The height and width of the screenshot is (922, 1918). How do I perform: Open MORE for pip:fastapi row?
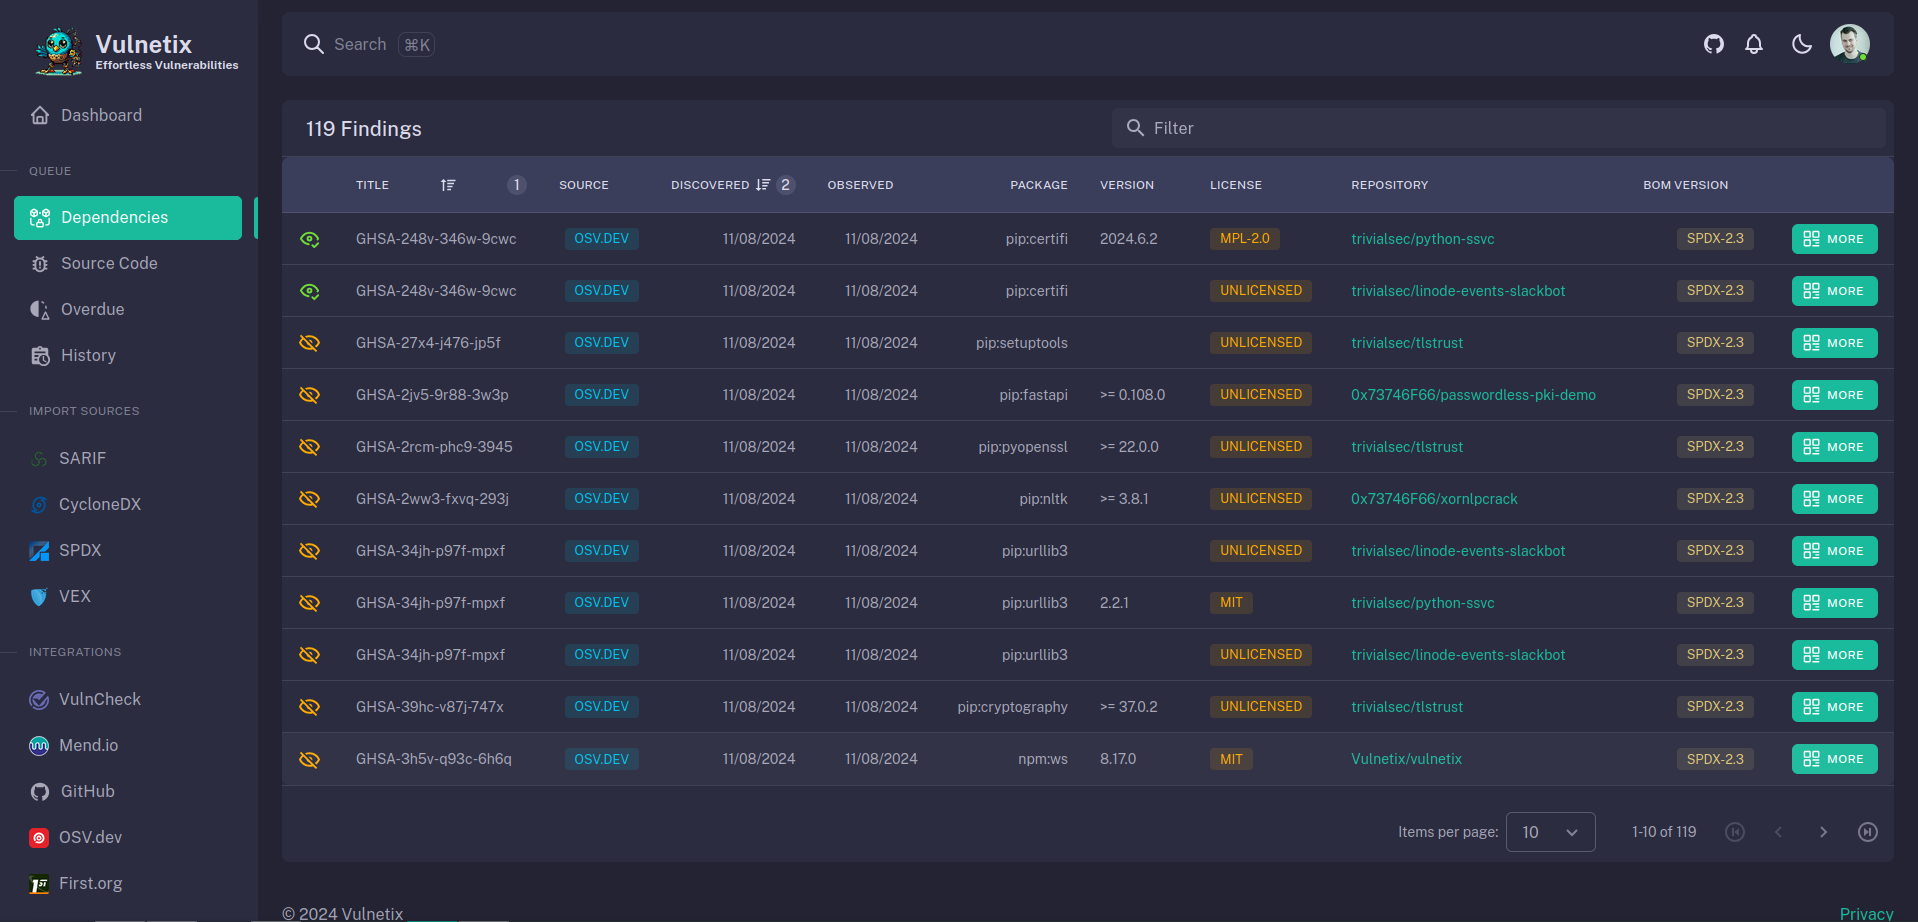coord(1834,395)
